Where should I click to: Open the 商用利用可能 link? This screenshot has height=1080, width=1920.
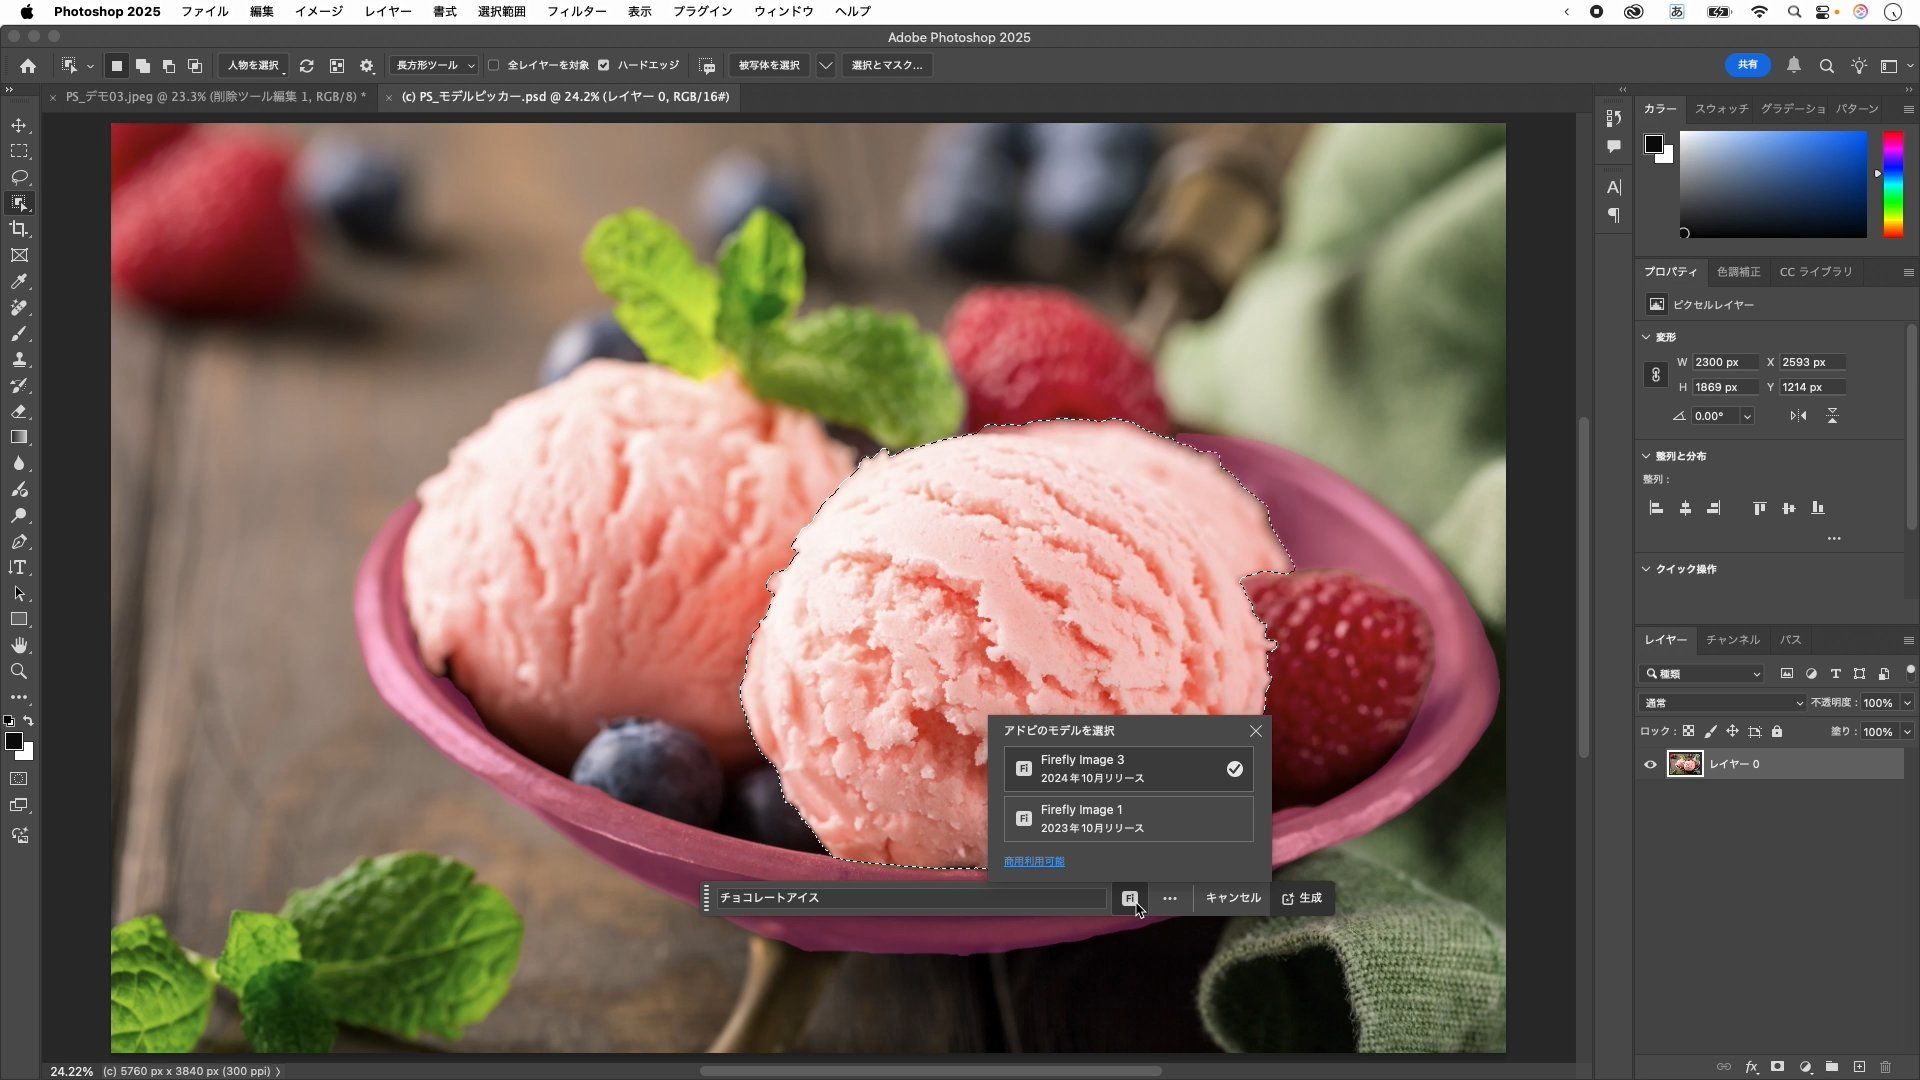(1034, 861)
